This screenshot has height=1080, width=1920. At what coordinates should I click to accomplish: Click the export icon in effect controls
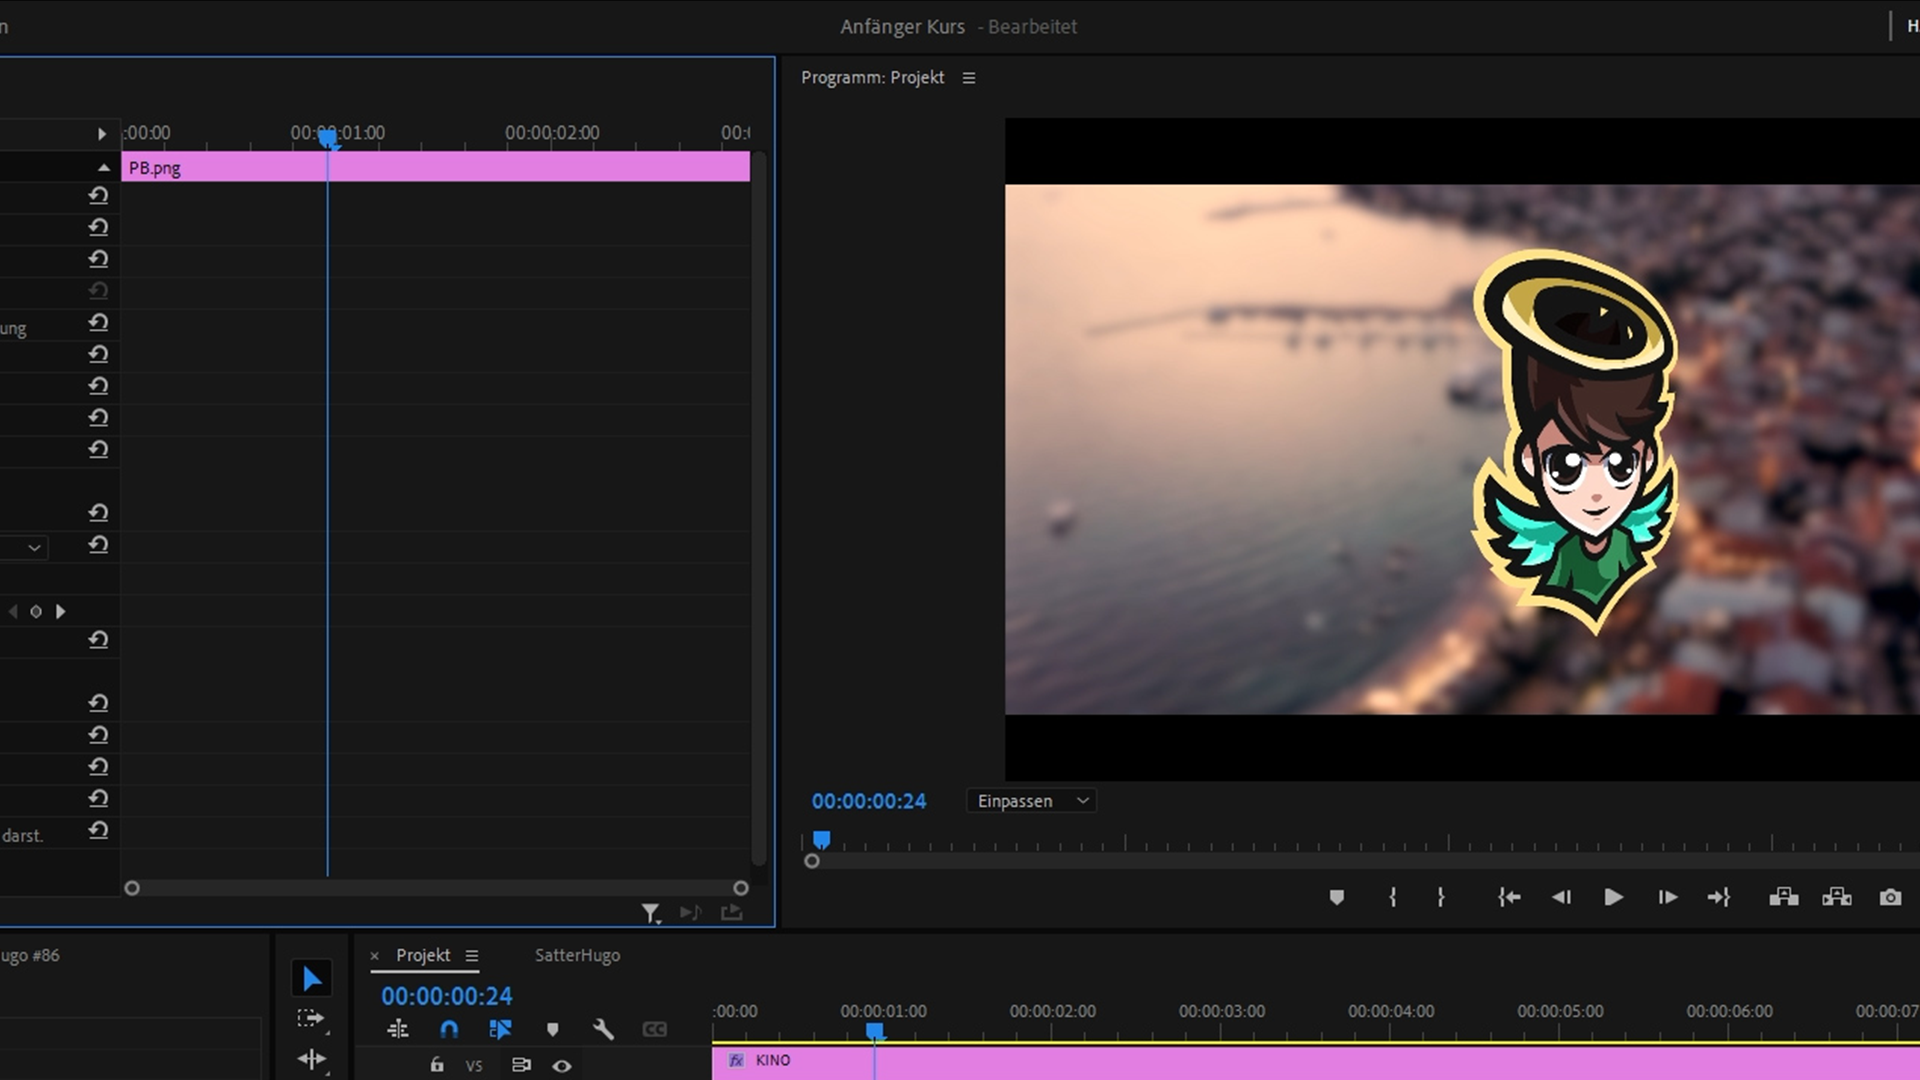(732, 912)
